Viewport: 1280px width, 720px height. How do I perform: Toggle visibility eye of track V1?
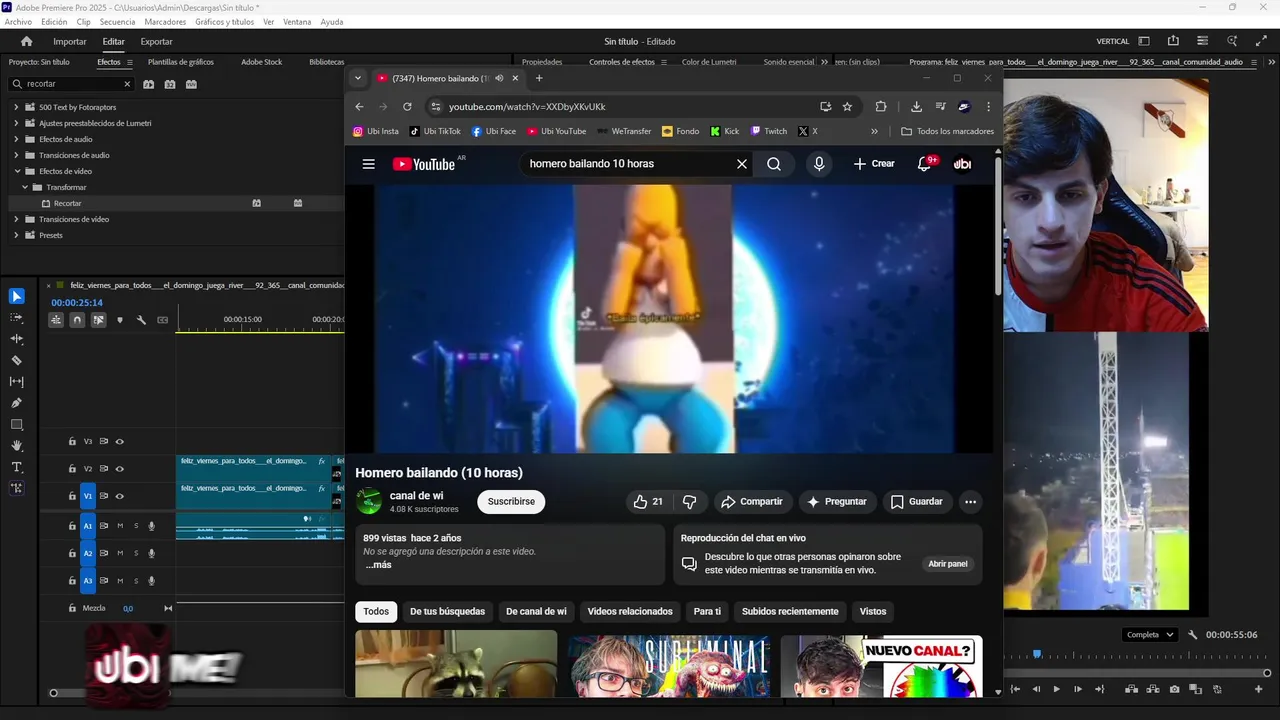pos(119,496)
